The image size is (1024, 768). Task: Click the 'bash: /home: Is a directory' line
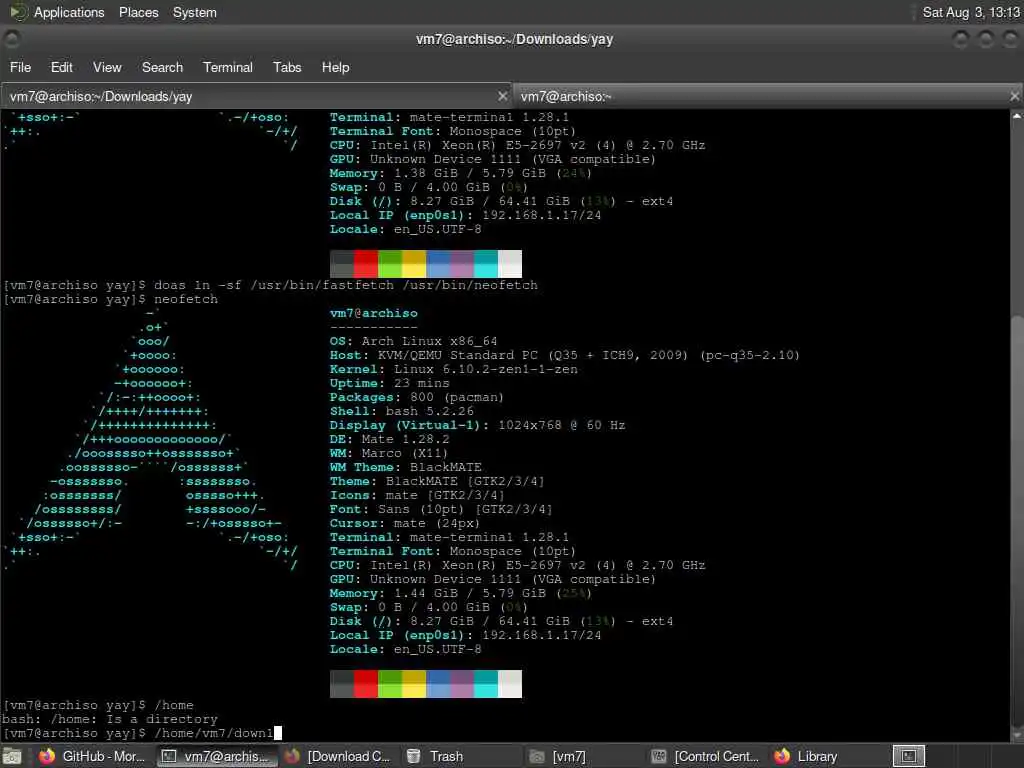[x=110, y=719]
